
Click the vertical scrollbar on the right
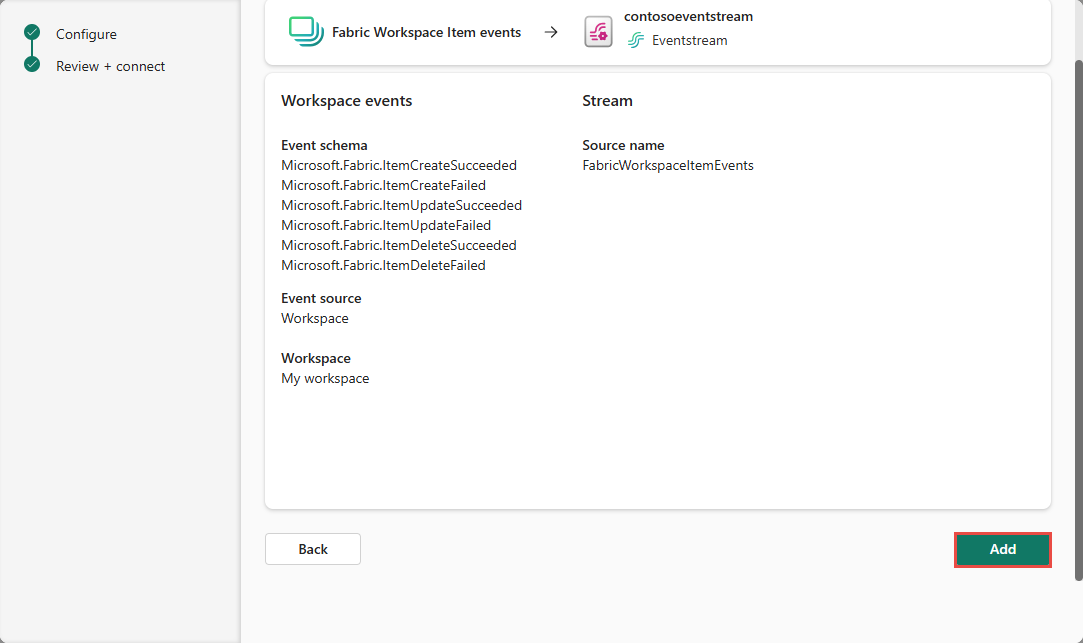pos(1077,300)
